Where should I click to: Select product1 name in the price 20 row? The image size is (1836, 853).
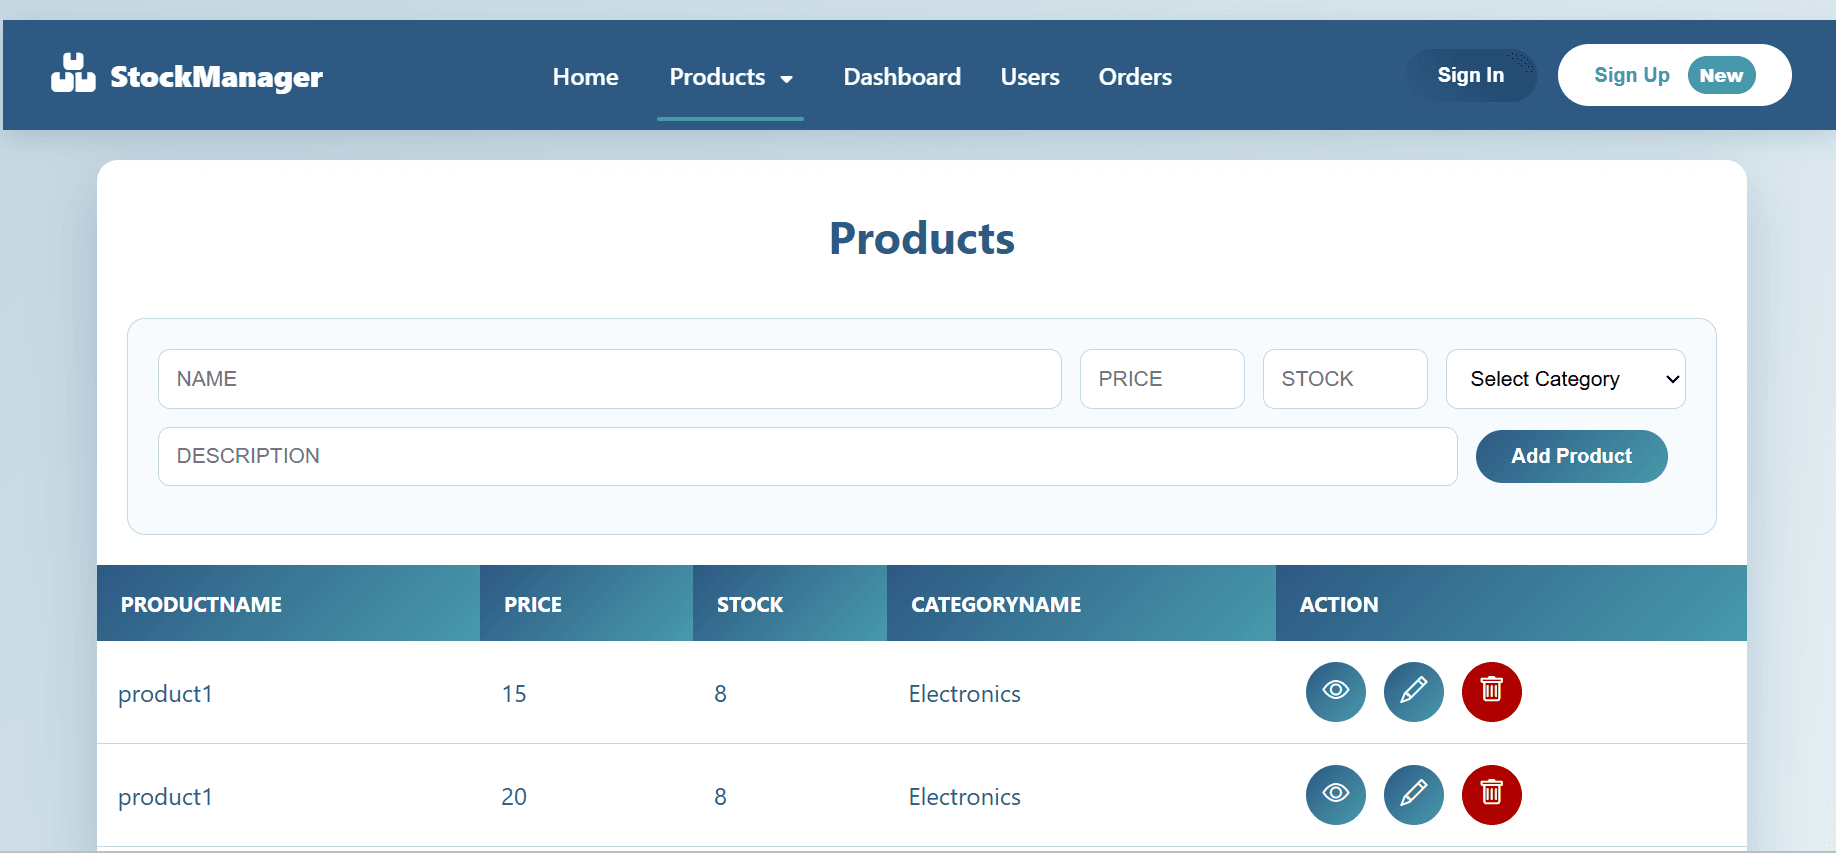pos(165,797)
